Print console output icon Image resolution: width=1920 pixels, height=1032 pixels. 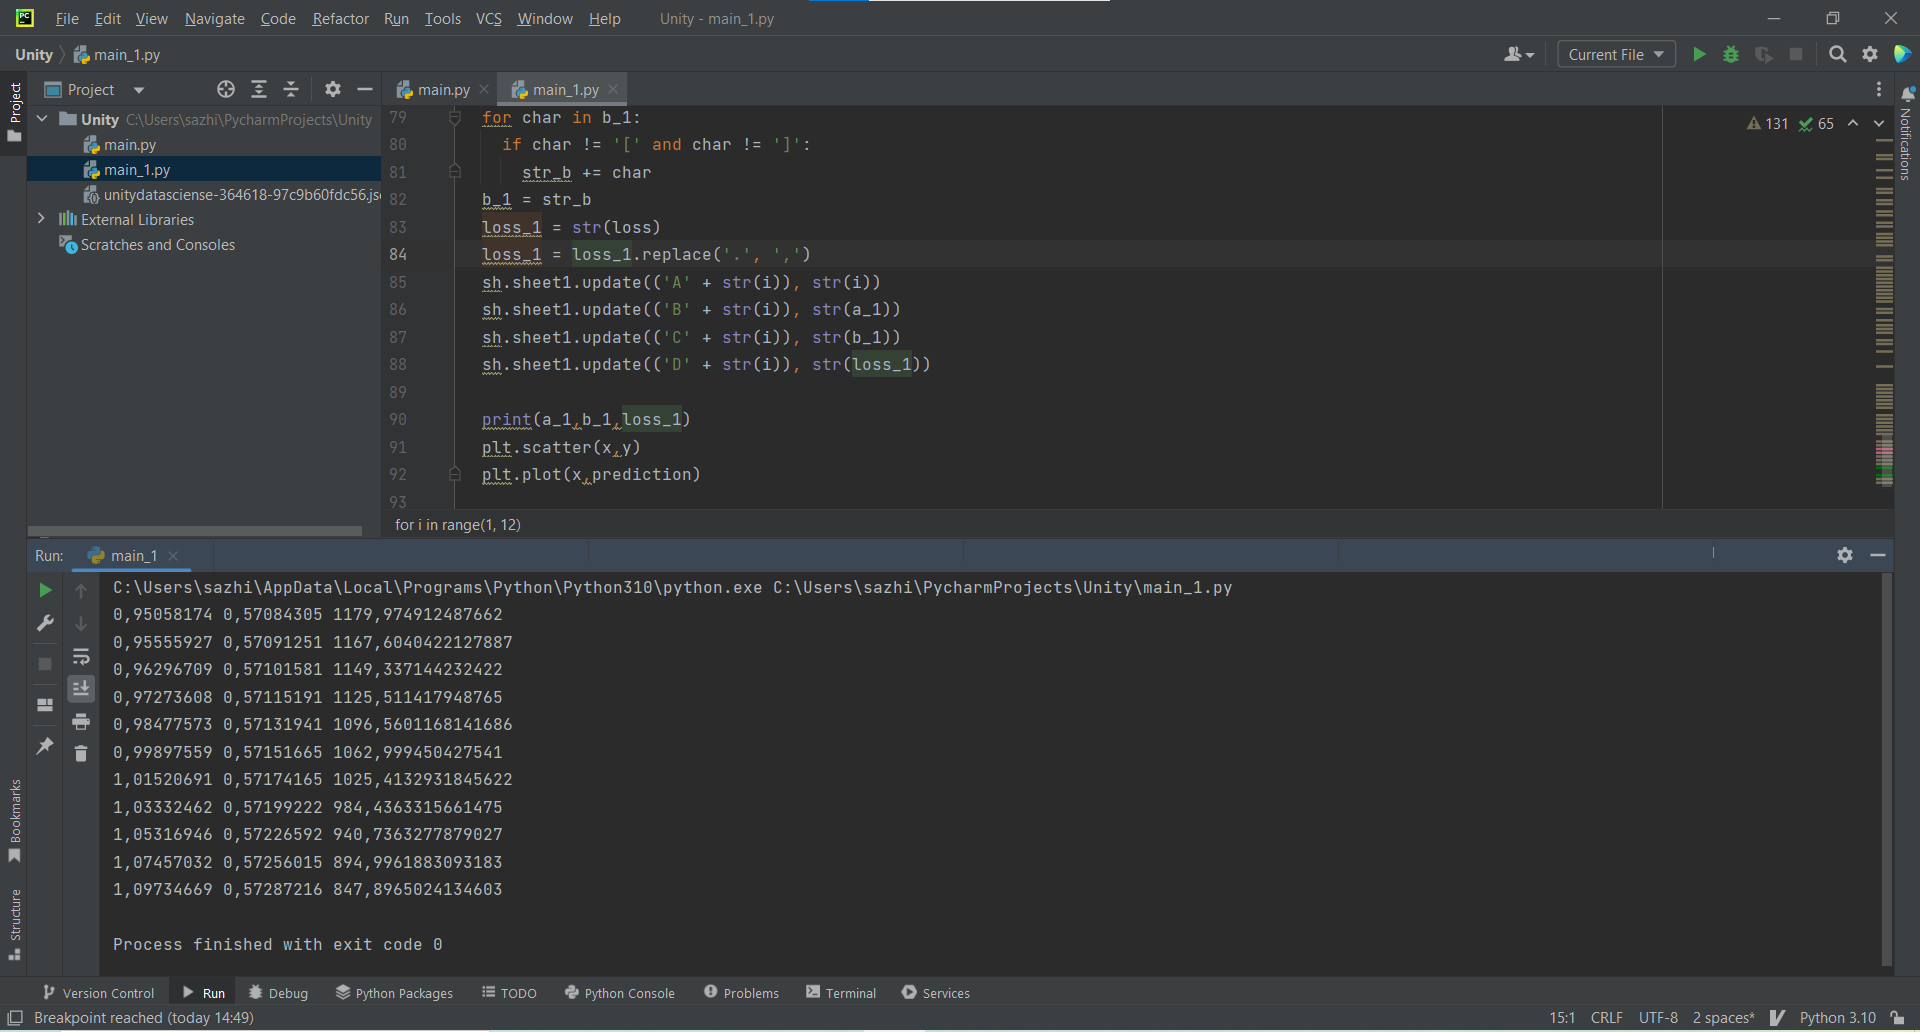81,721
